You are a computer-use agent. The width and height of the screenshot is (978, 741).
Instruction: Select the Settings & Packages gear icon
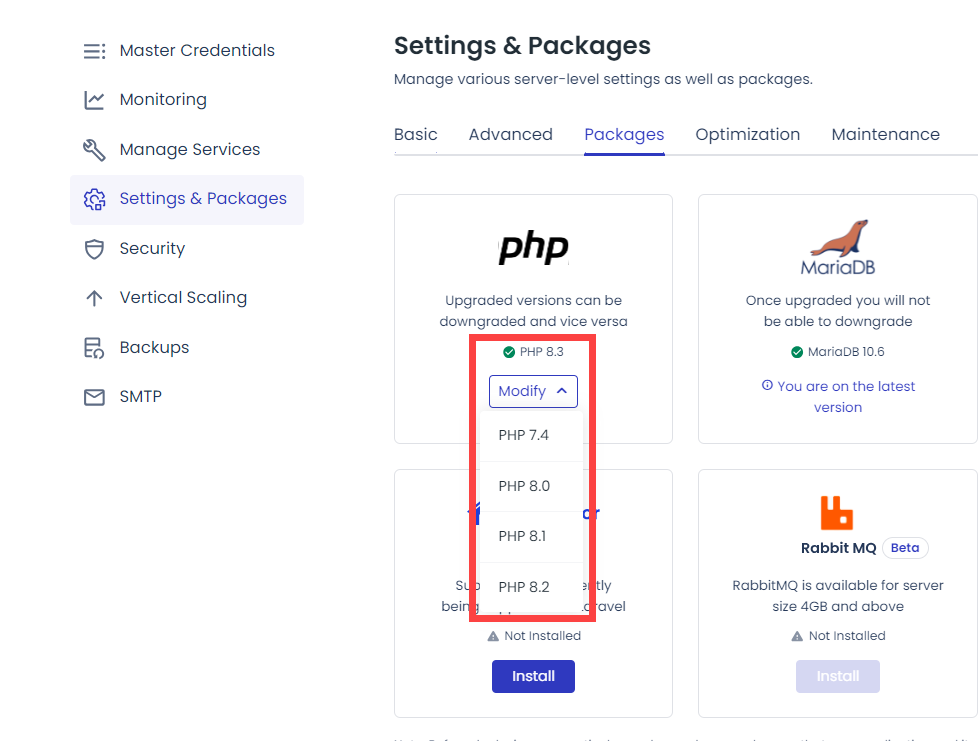click(93, 199)
